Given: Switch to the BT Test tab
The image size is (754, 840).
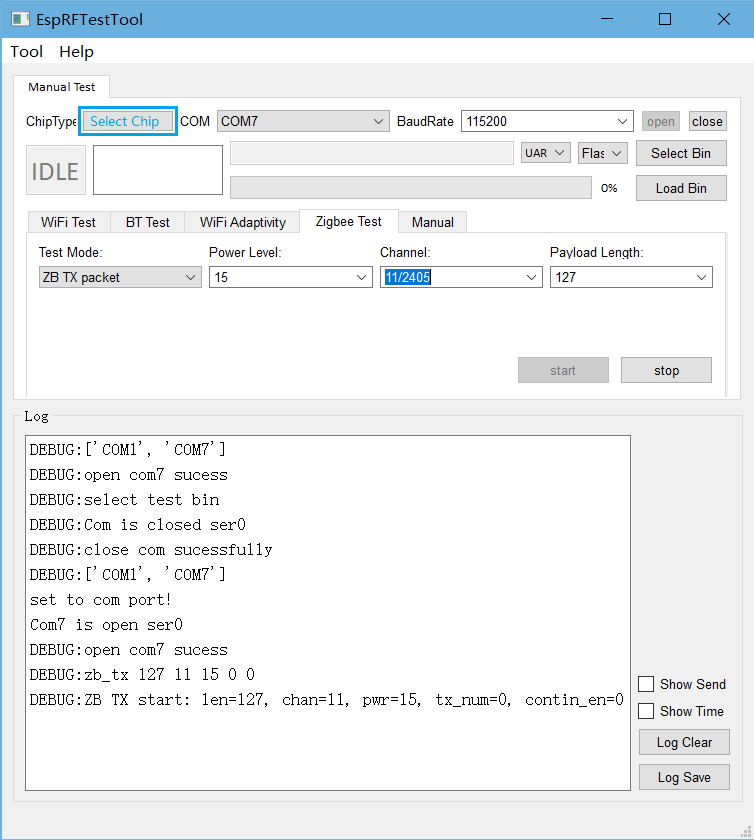Looking at the screenshot, I should pos(147,222).
